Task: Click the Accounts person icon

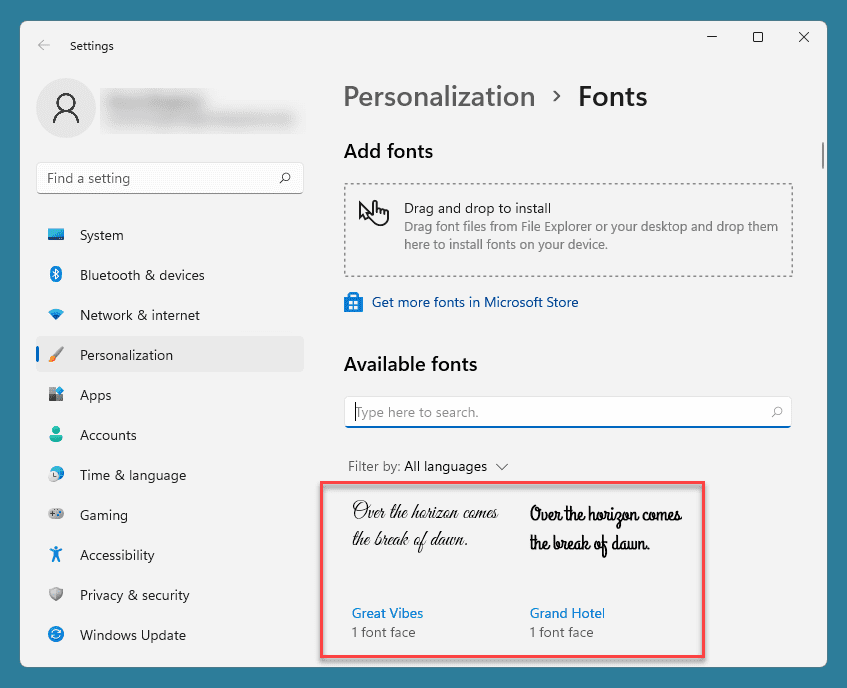Action: [56, 434]
